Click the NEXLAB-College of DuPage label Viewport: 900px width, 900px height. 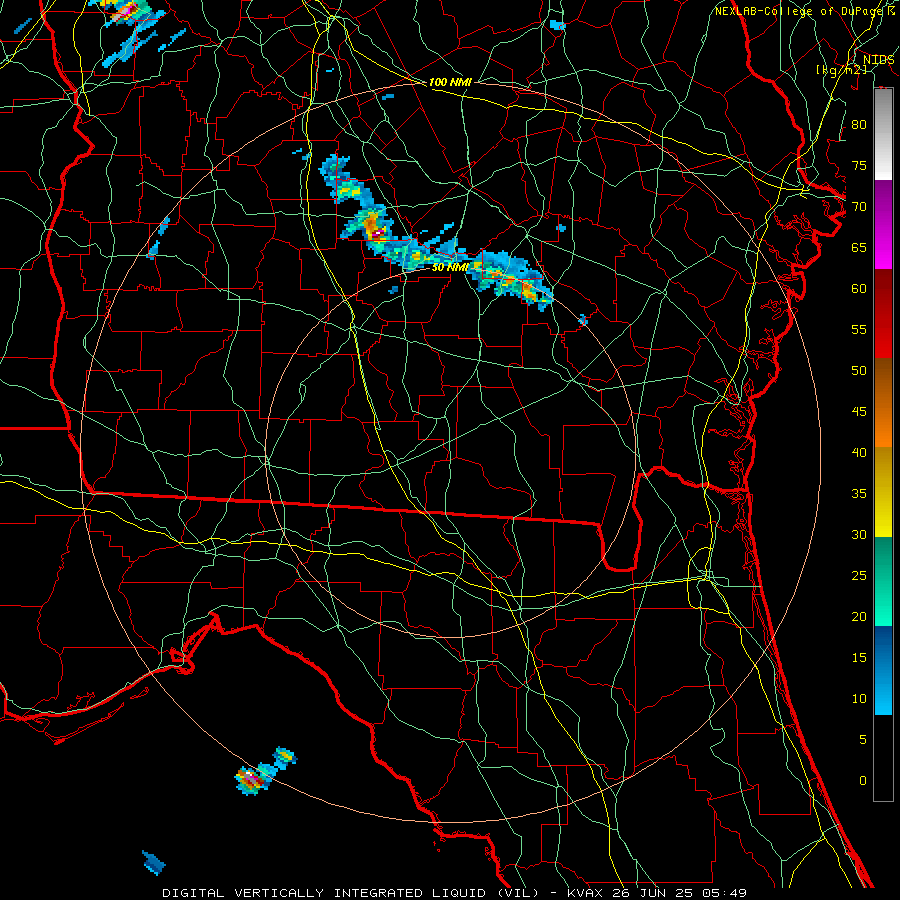click(x=800, y=11)
